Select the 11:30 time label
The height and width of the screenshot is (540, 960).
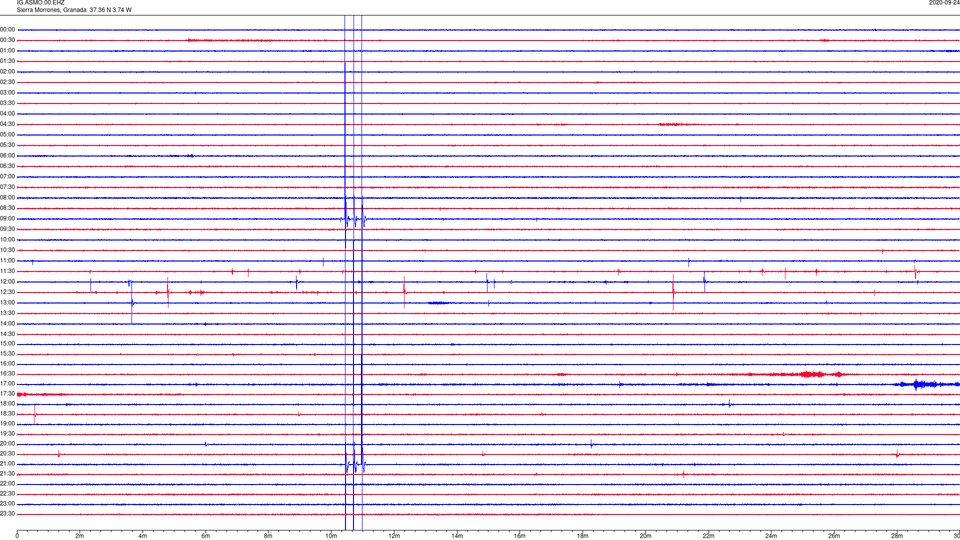pos(7,271)
